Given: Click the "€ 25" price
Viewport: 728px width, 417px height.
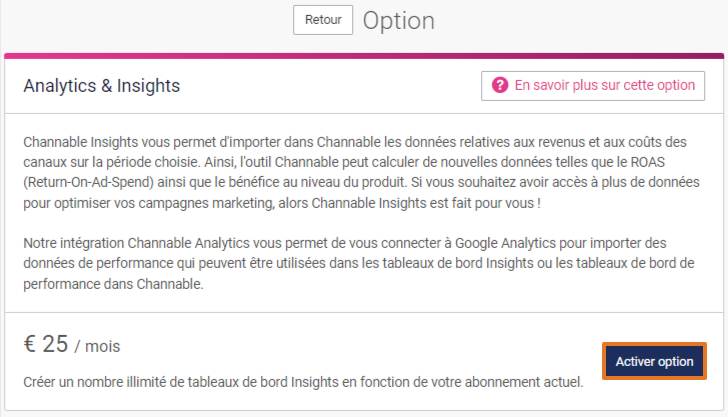Looking at the screenshot, I should point(46,344).
